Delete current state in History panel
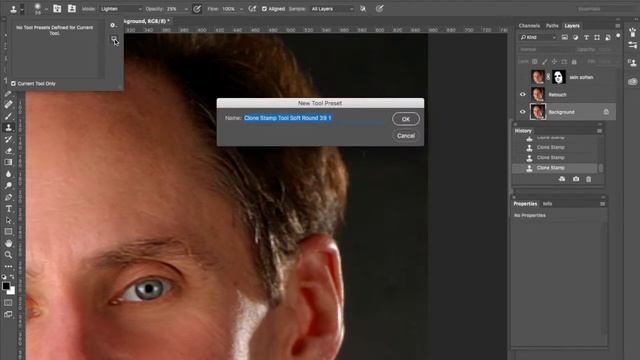640x360 pixels. click(589, 179)
